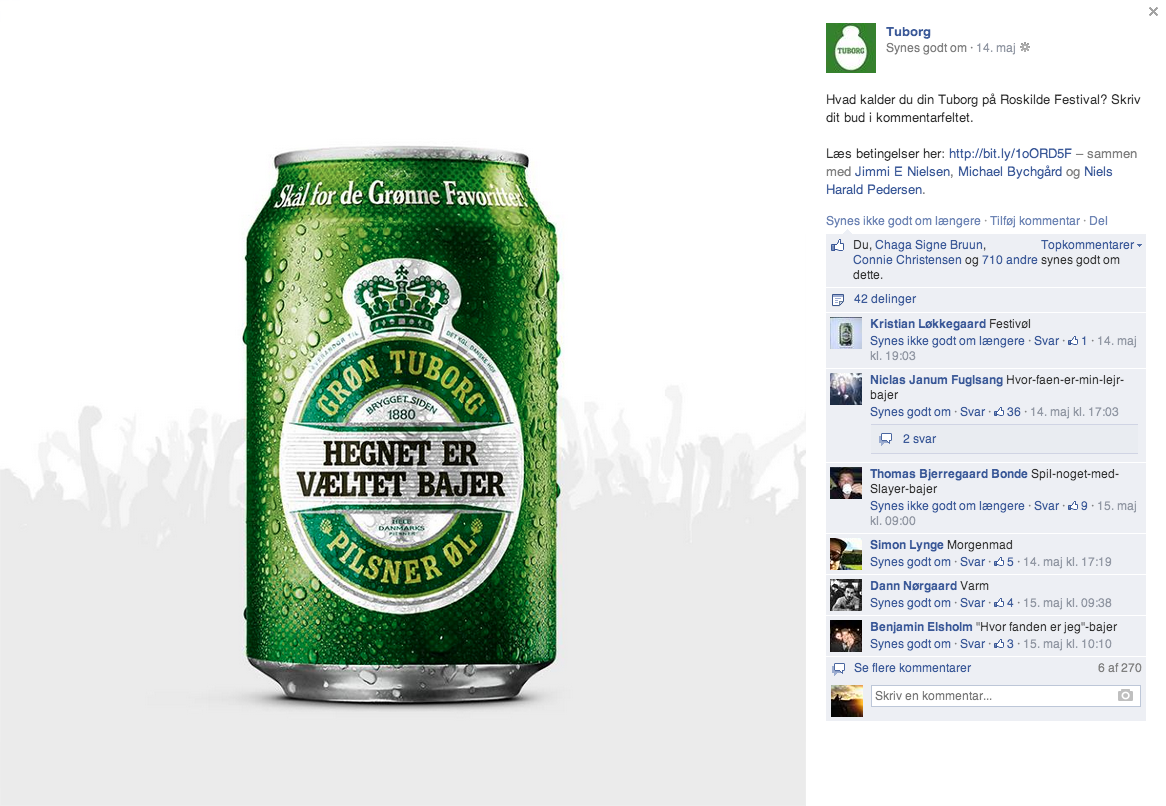
Task: Expand Se flere kommentarer
Action: pyautogui.click(x=912, y=668)
